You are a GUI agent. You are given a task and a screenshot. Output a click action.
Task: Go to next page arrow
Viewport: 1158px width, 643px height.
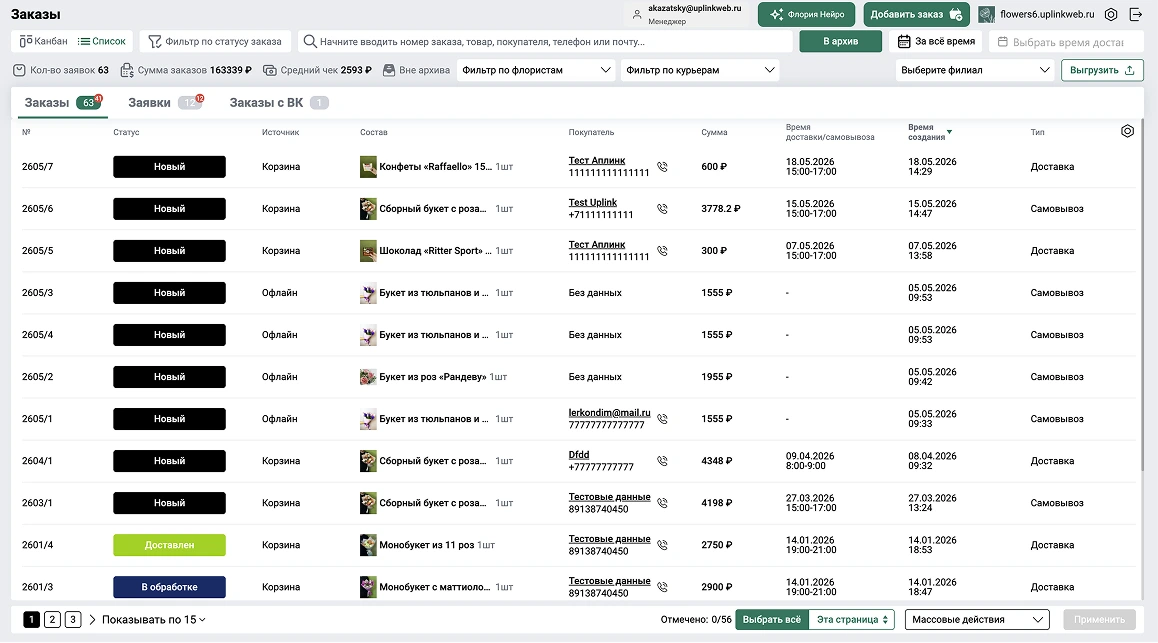(x=92, y=619)
